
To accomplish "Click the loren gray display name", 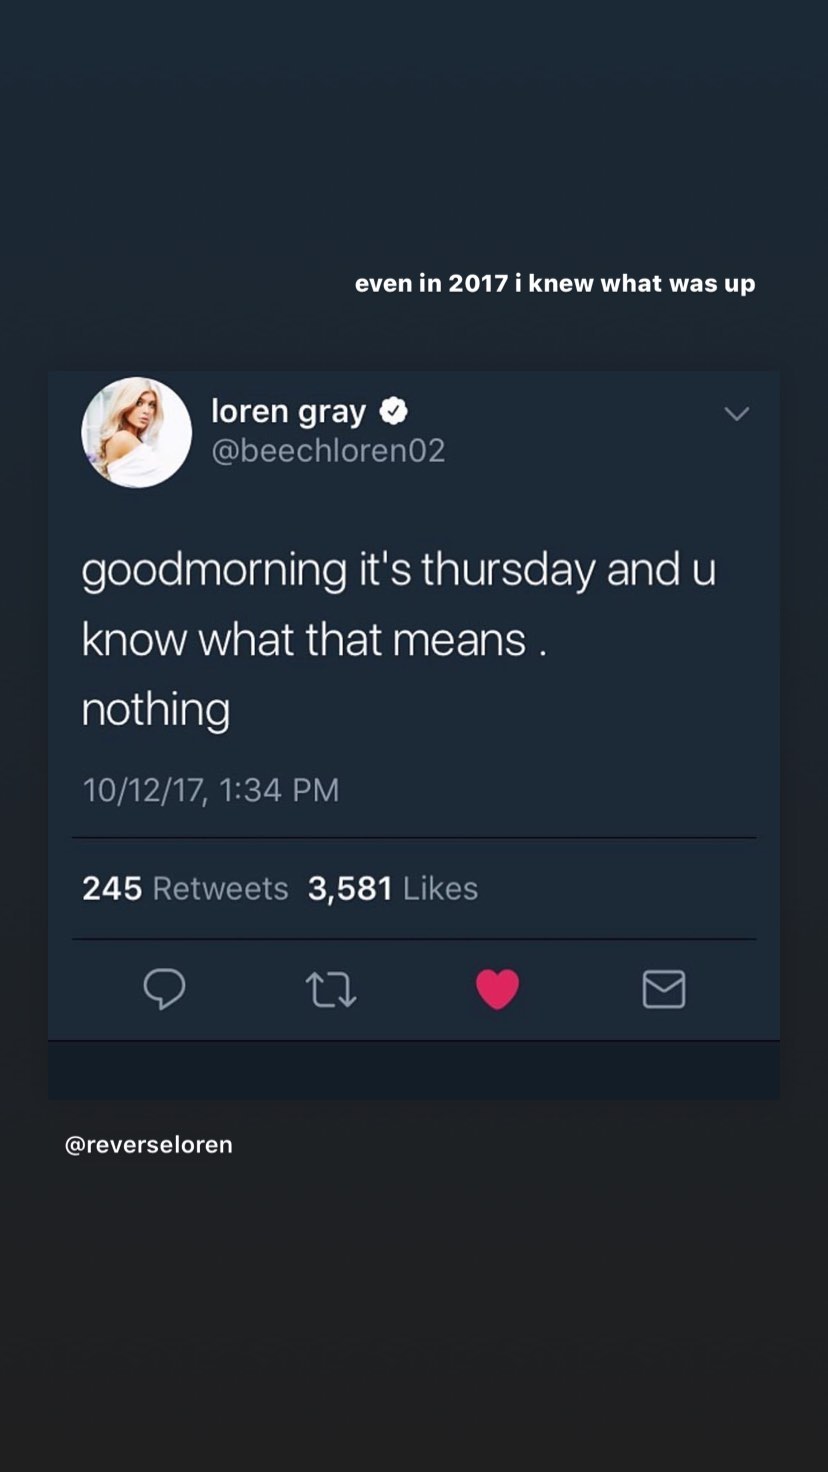I will [x=288, y=411].
